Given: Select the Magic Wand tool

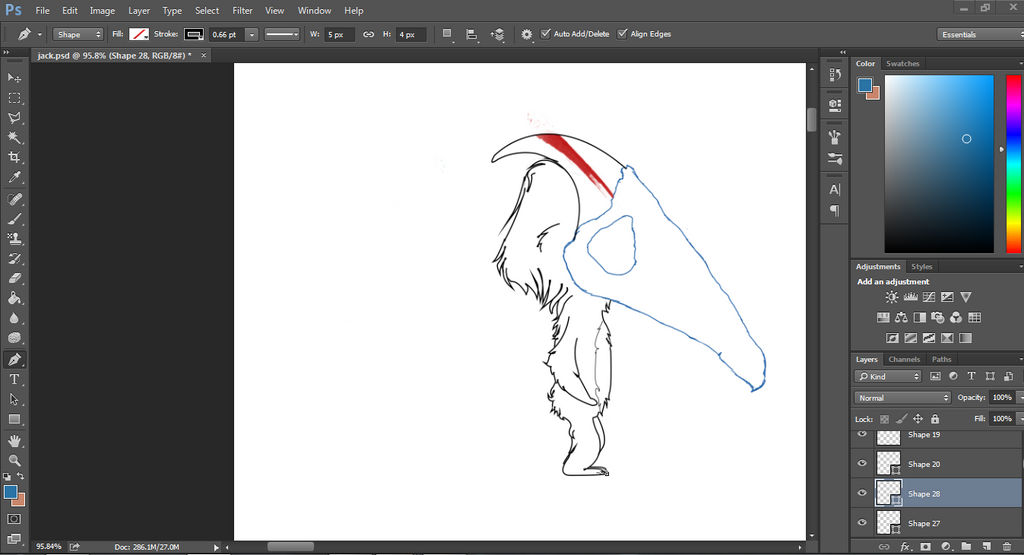Looking at the screenshot, I should (x=14, y=137).
